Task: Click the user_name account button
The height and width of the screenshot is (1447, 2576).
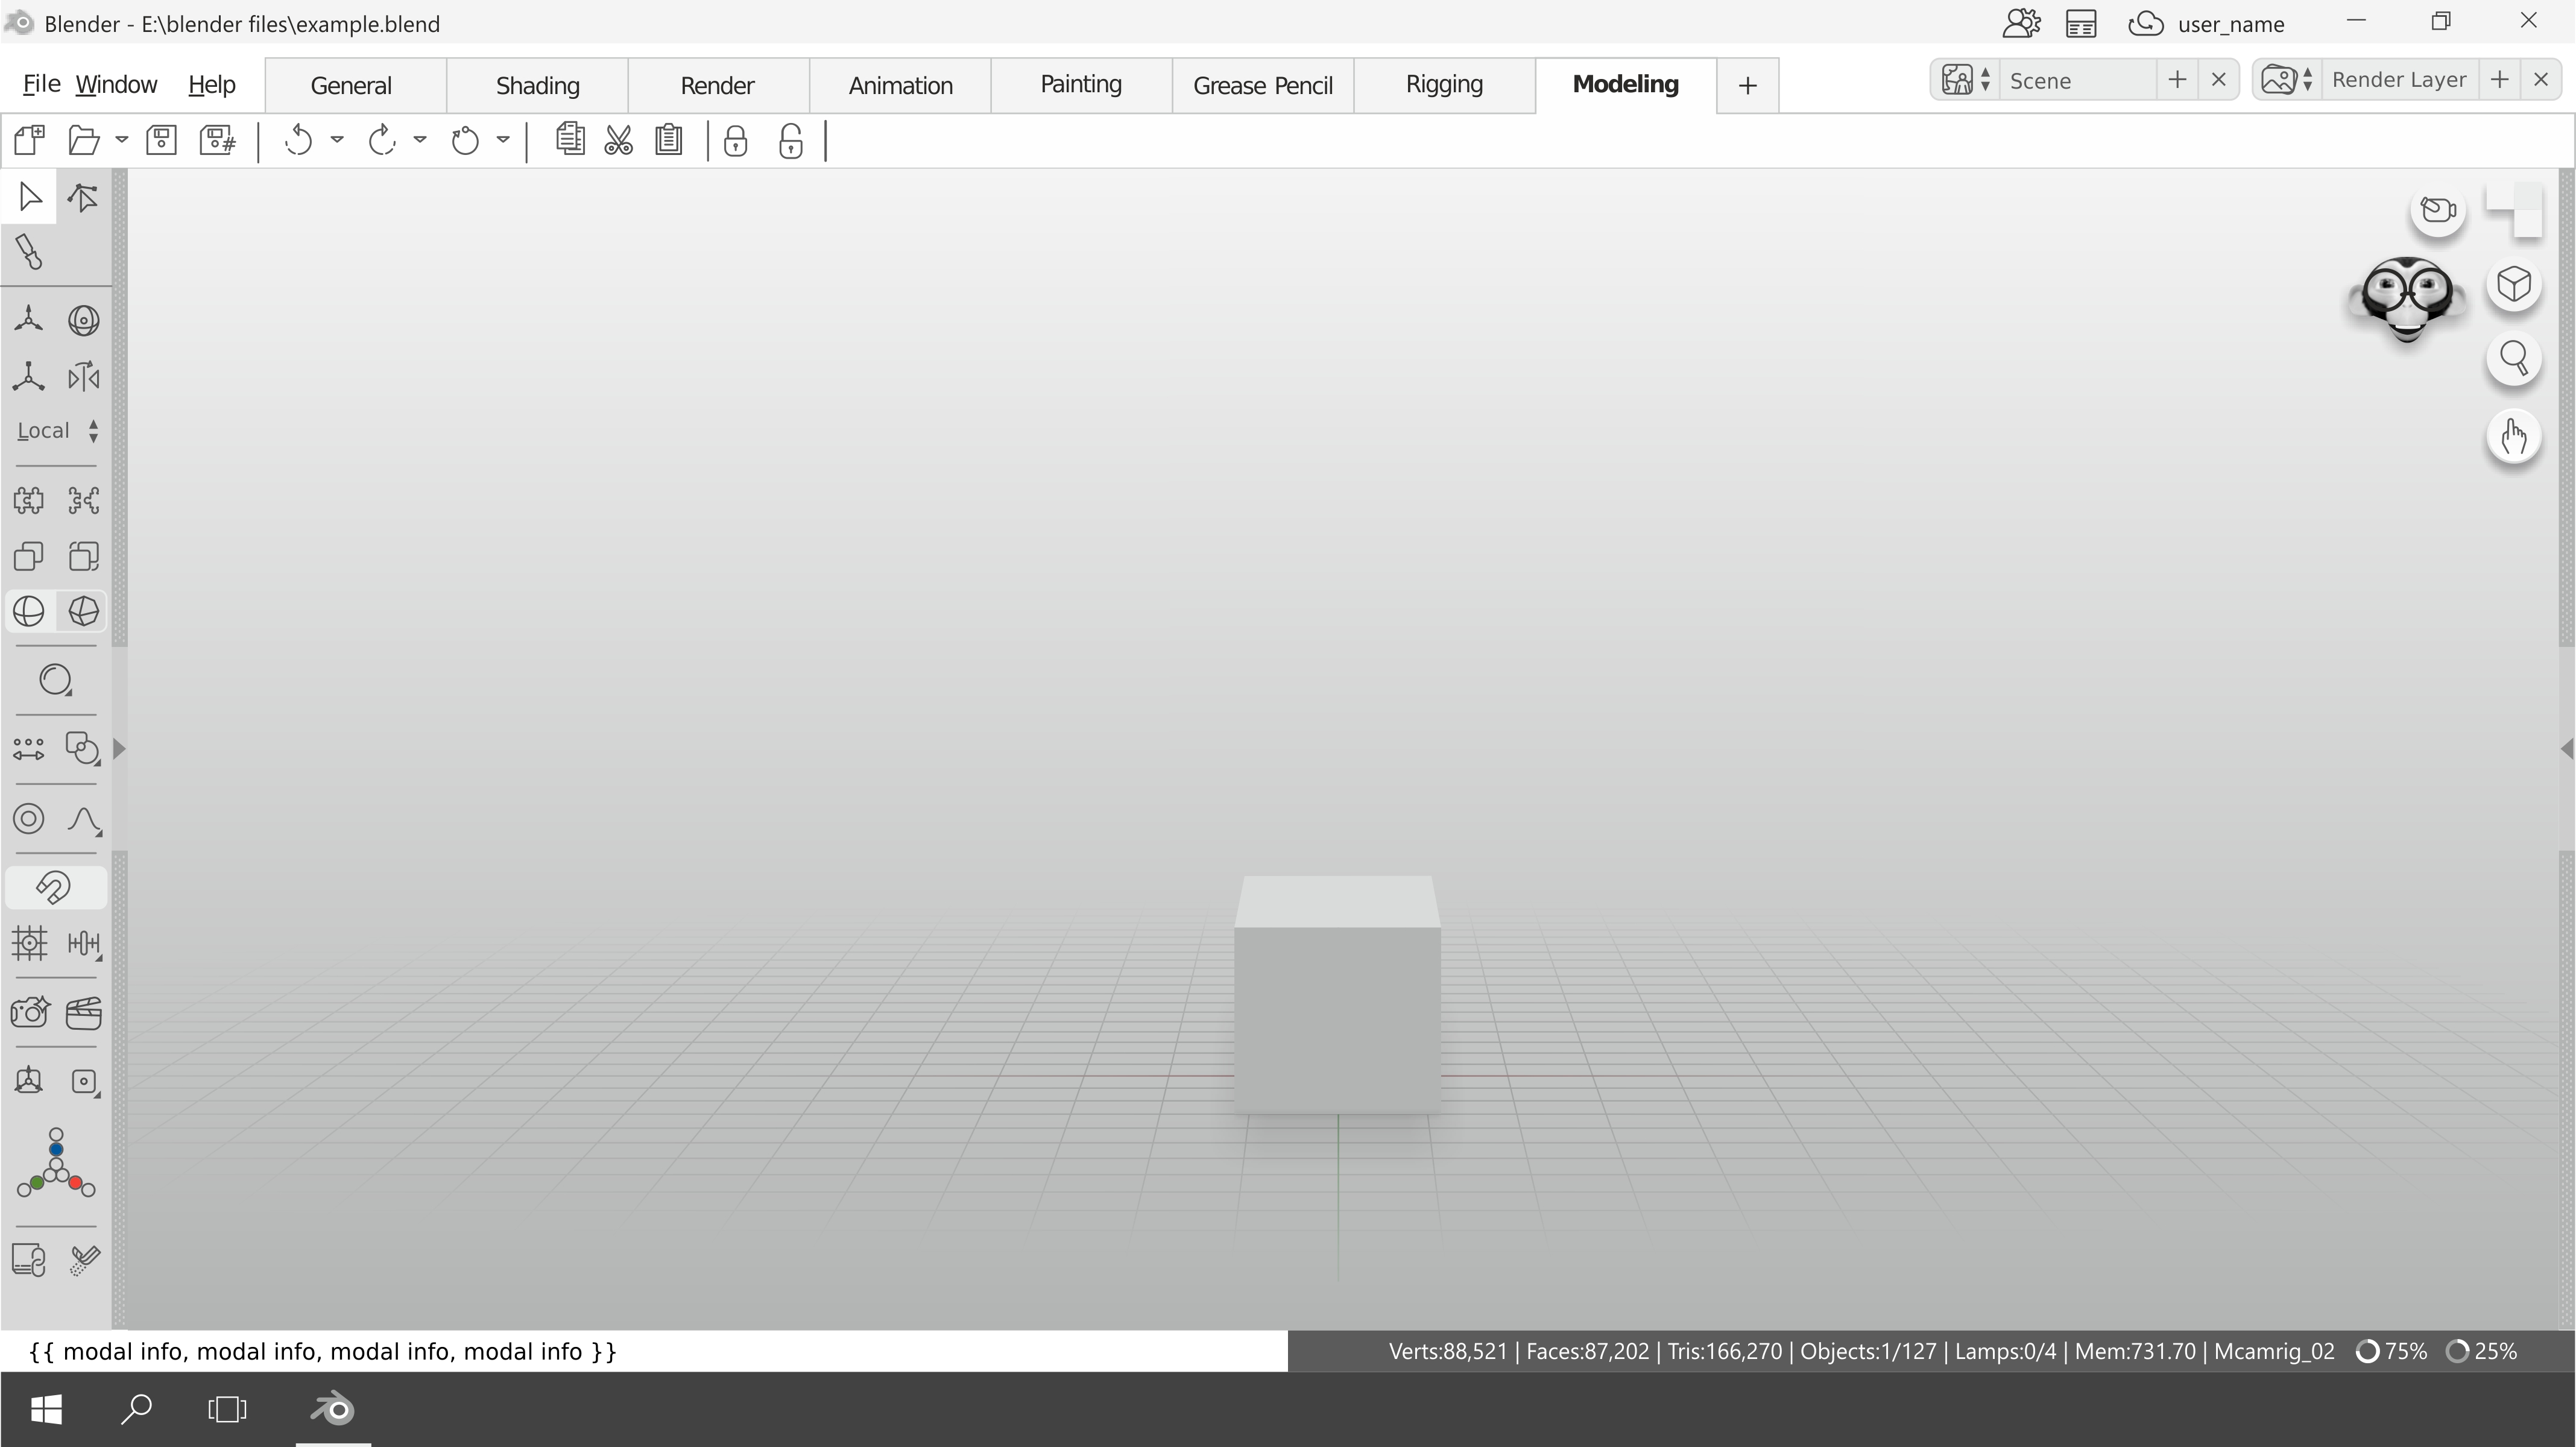Action: click(x=2207, y=23)
